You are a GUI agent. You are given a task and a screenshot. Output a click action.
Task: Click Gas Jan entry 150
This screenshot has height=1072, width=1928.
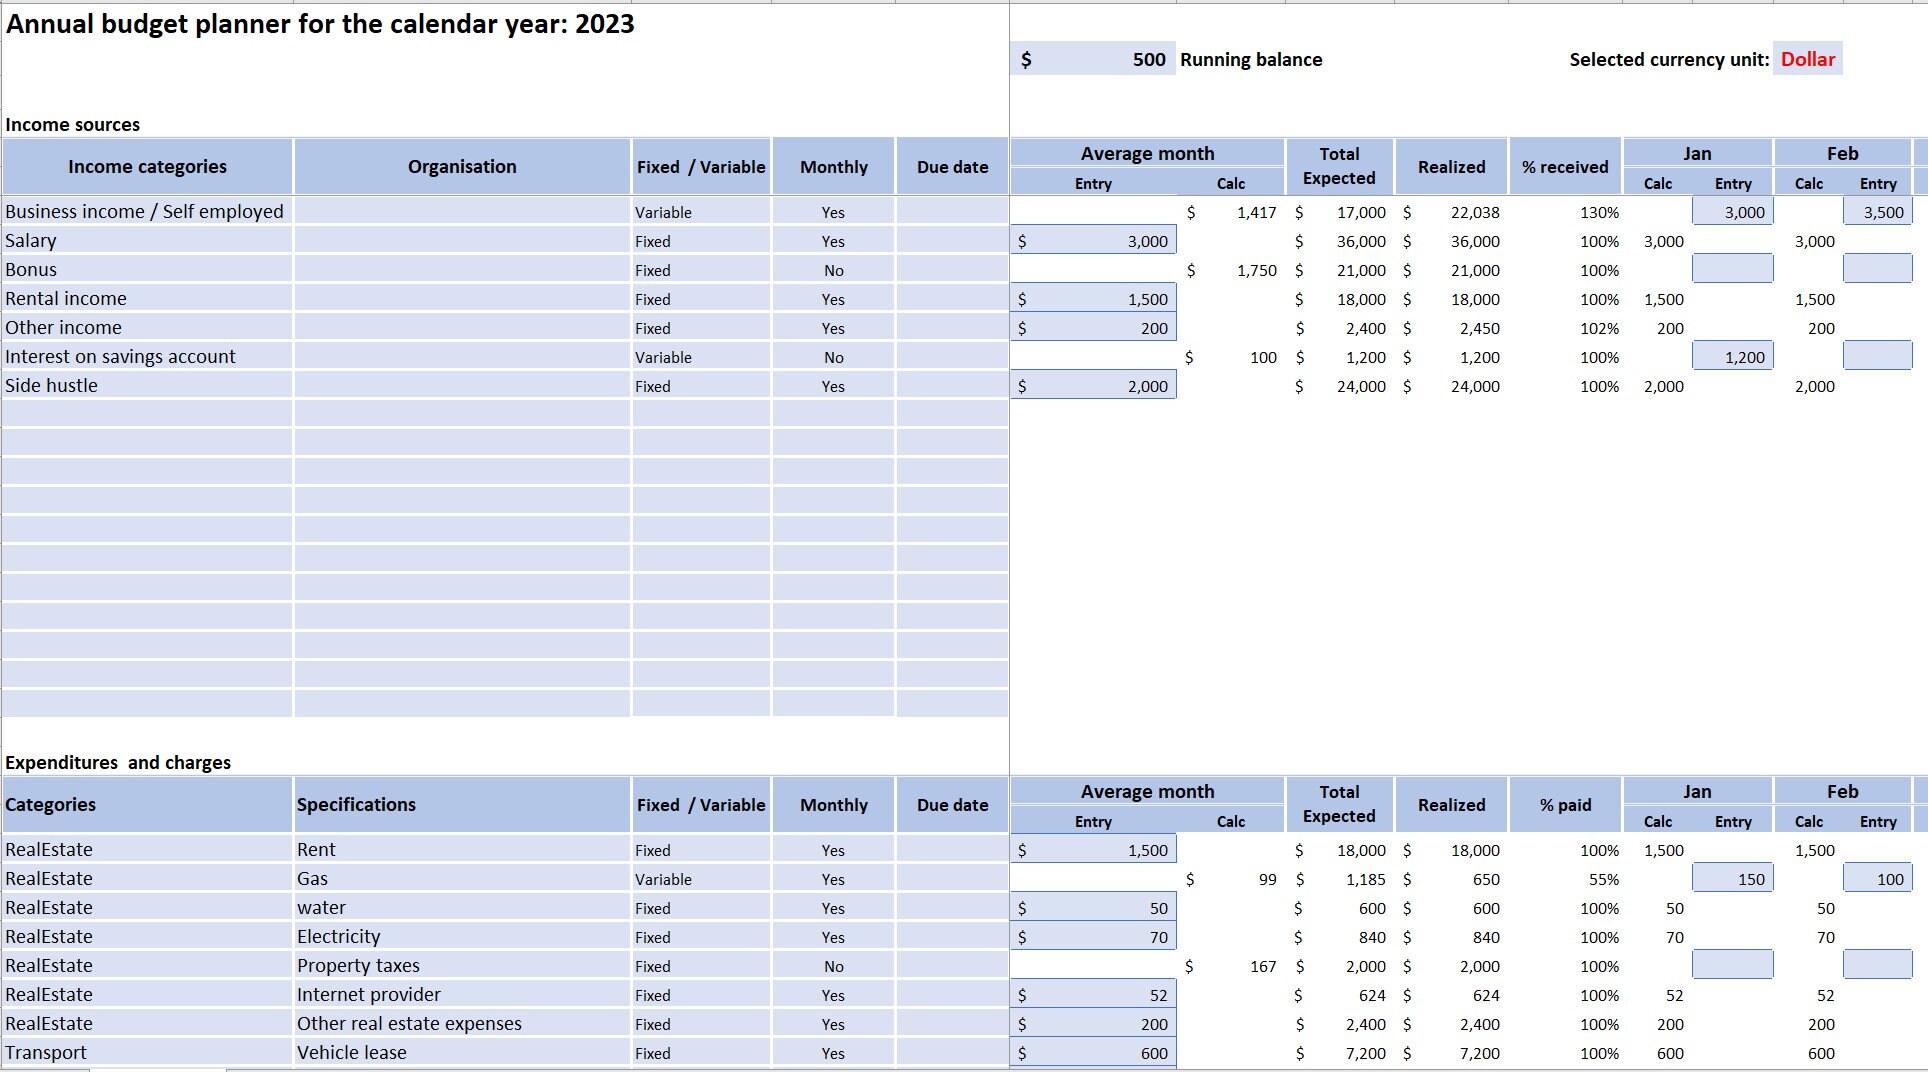click(1733, 878)
